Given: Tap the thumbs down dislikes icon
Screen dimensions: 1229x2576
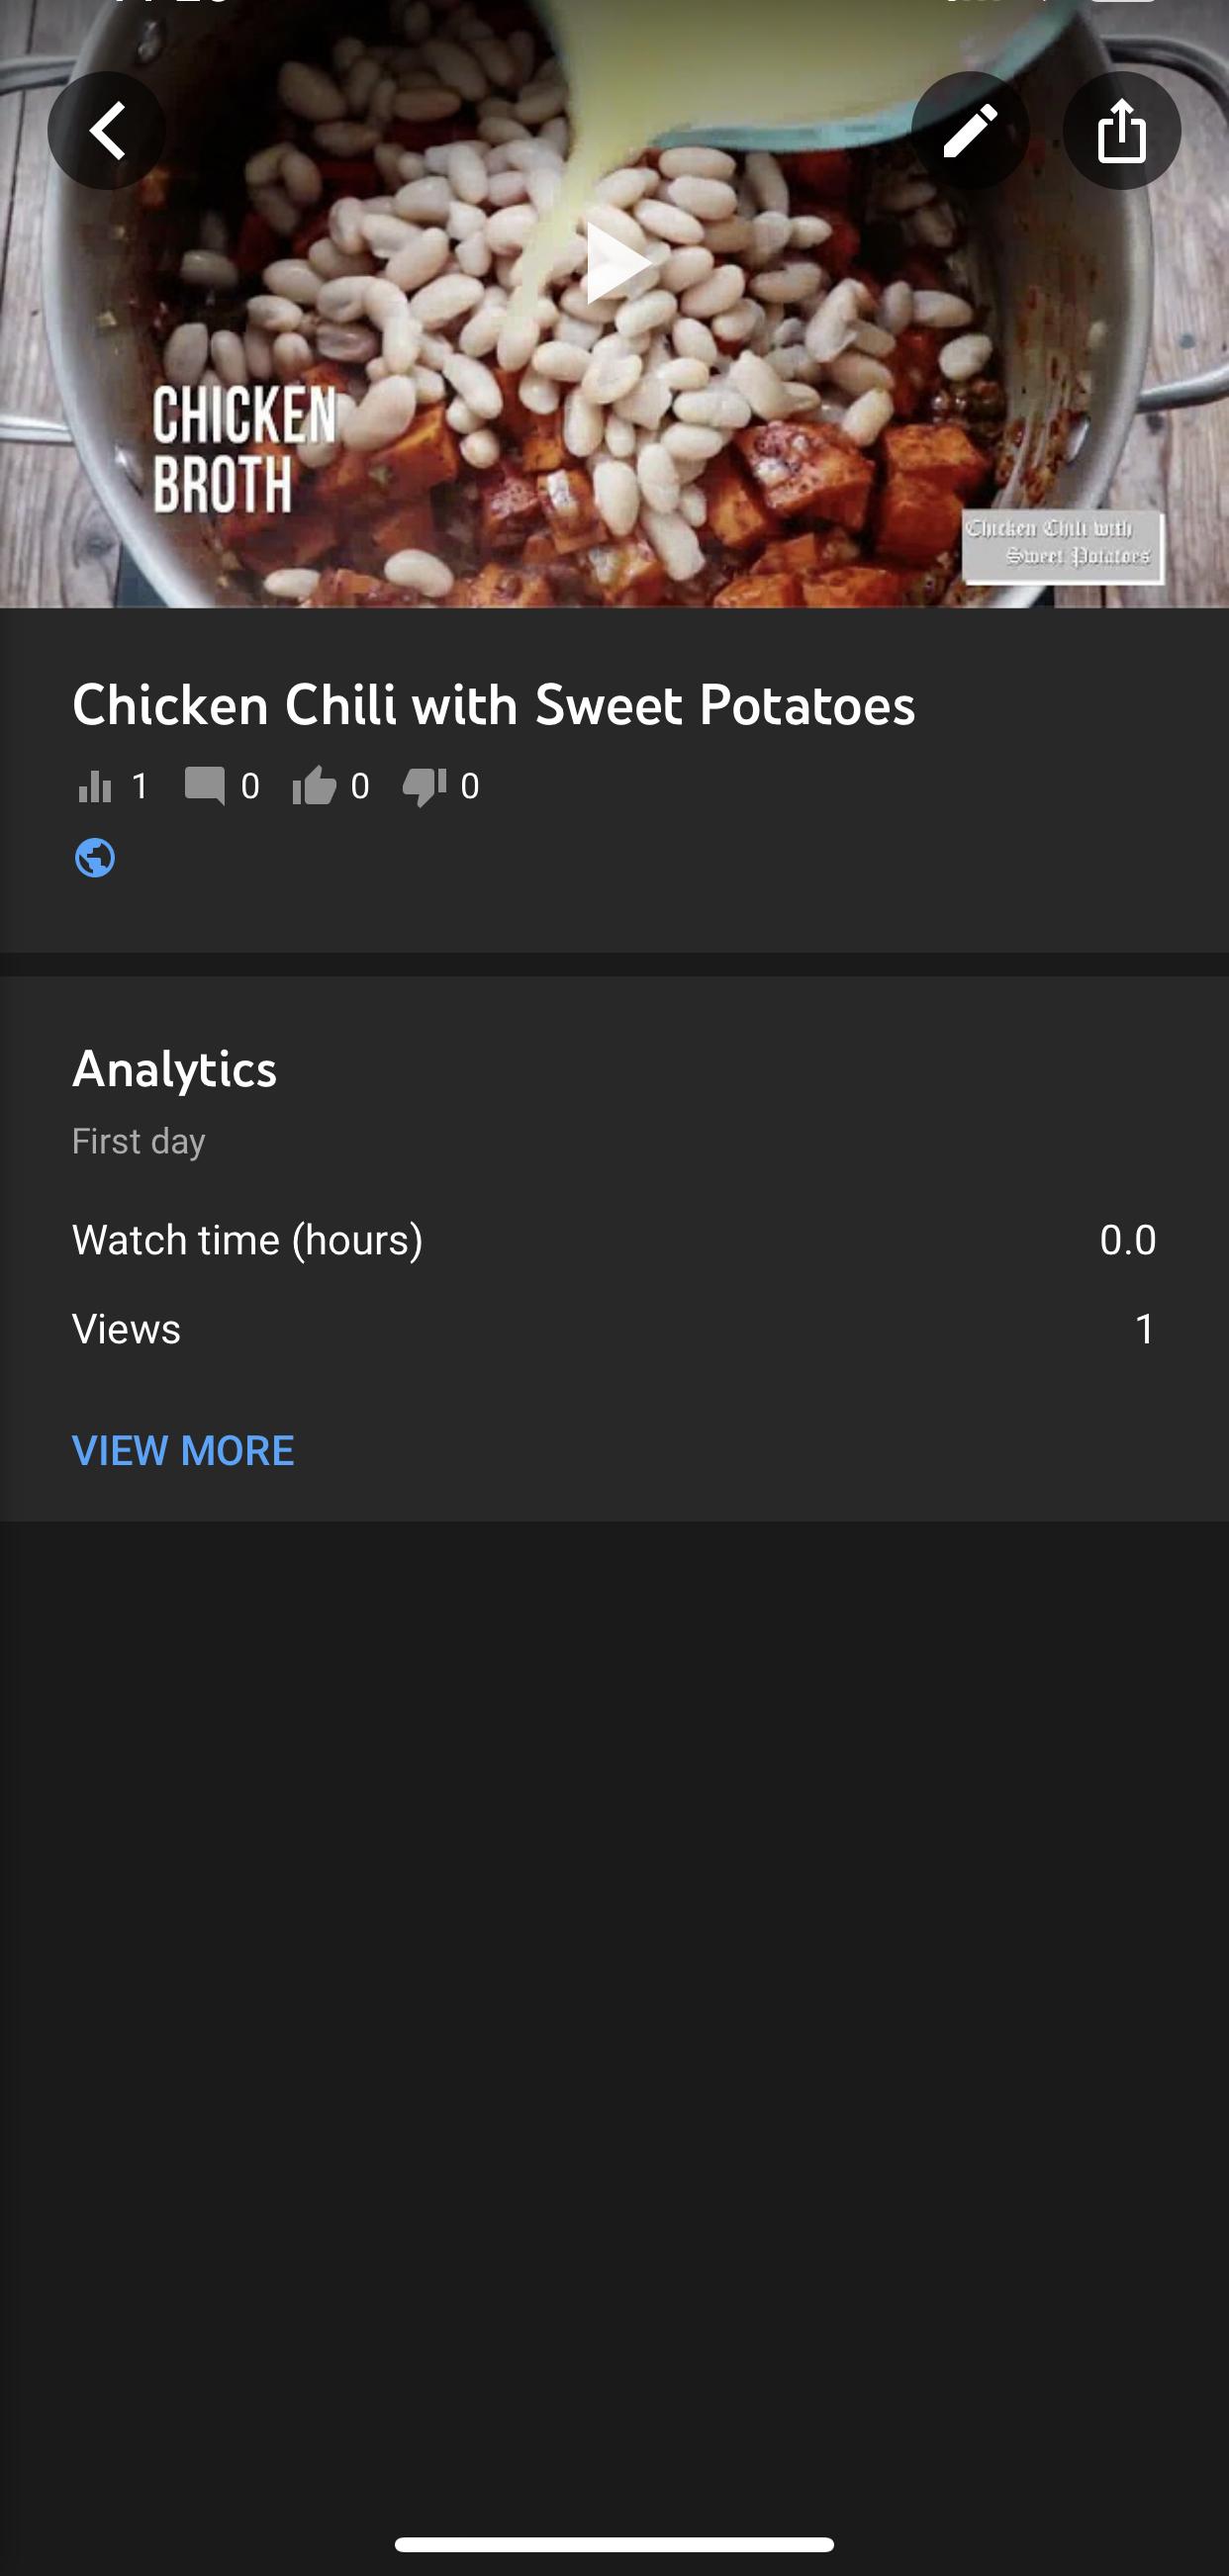Looking at the screenshot, I should [x=424, y=787].
